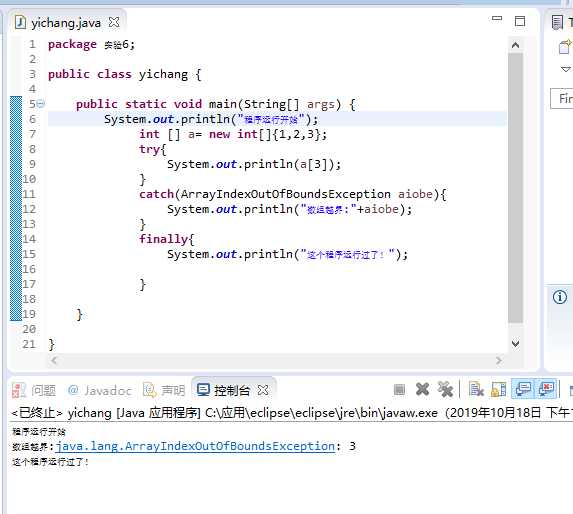Click the 'finally{' keyword on line 14
573x514 pixels.
point(167,239)
